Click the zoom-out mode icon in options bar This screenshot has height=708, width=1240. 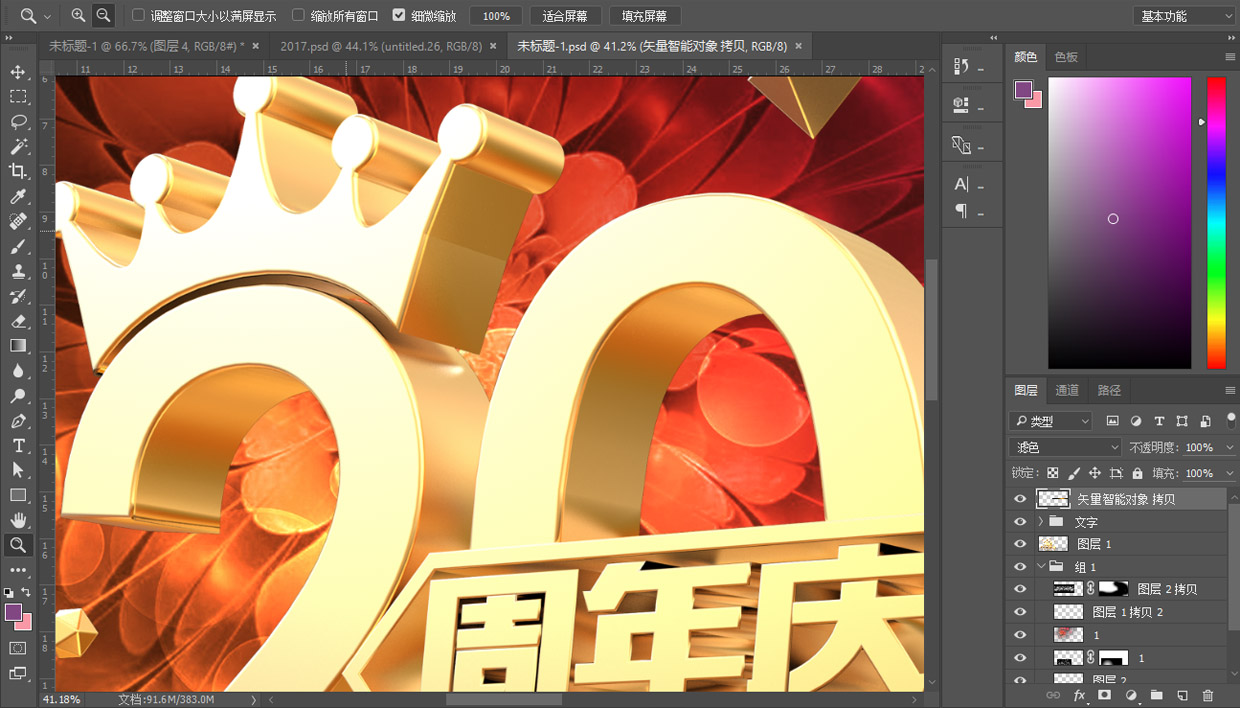click(x=103, y=16)
